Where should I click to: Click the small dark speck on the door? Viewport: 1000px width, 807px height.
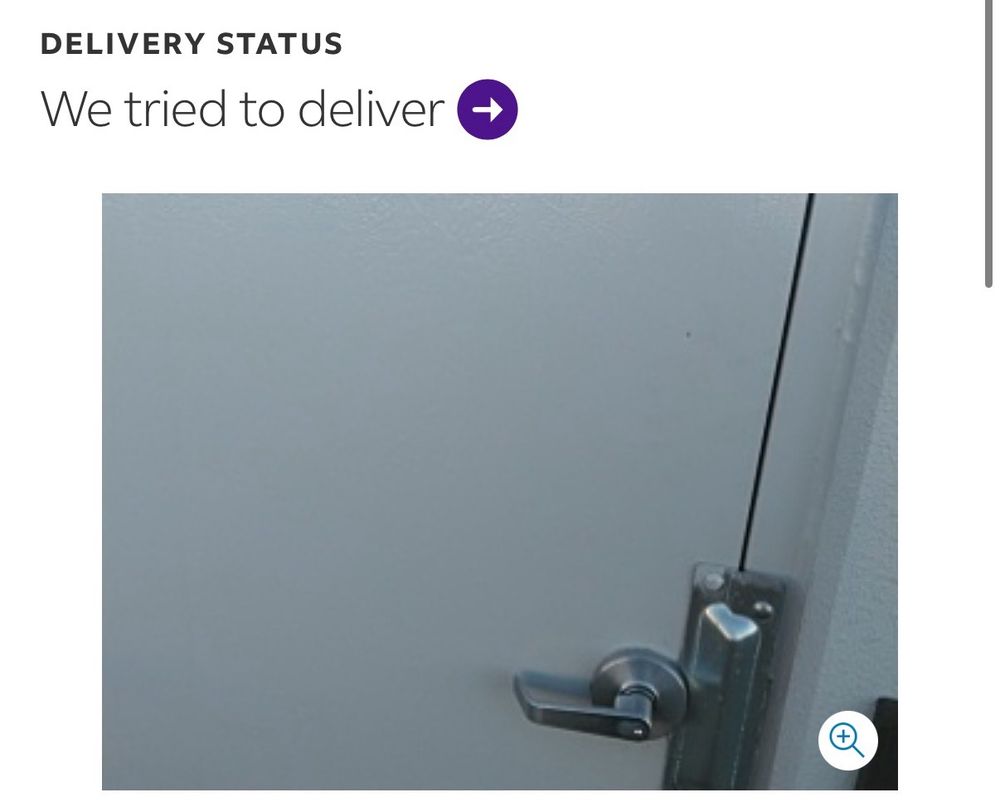[688, 334]
